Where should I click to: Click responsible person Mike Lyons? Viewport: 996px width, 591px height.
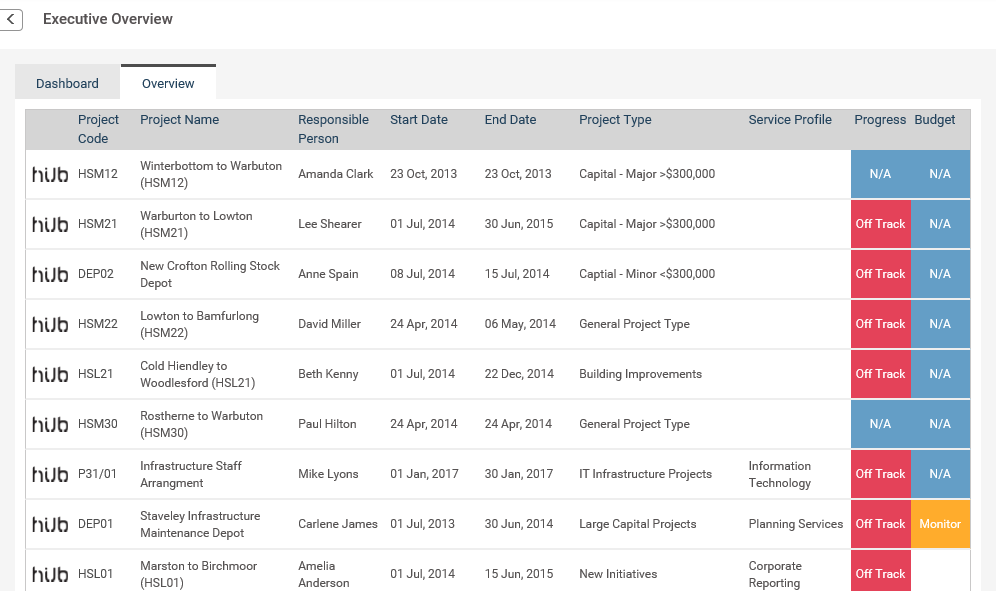(328, 474)
